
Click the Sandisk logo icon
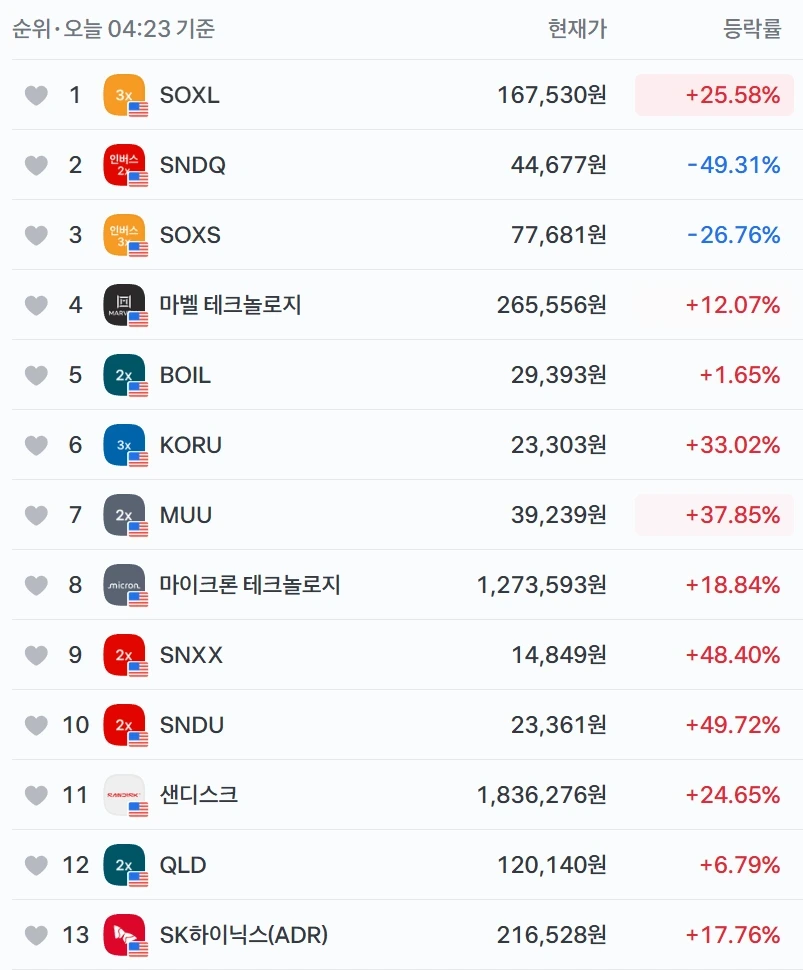coord(124,795)
